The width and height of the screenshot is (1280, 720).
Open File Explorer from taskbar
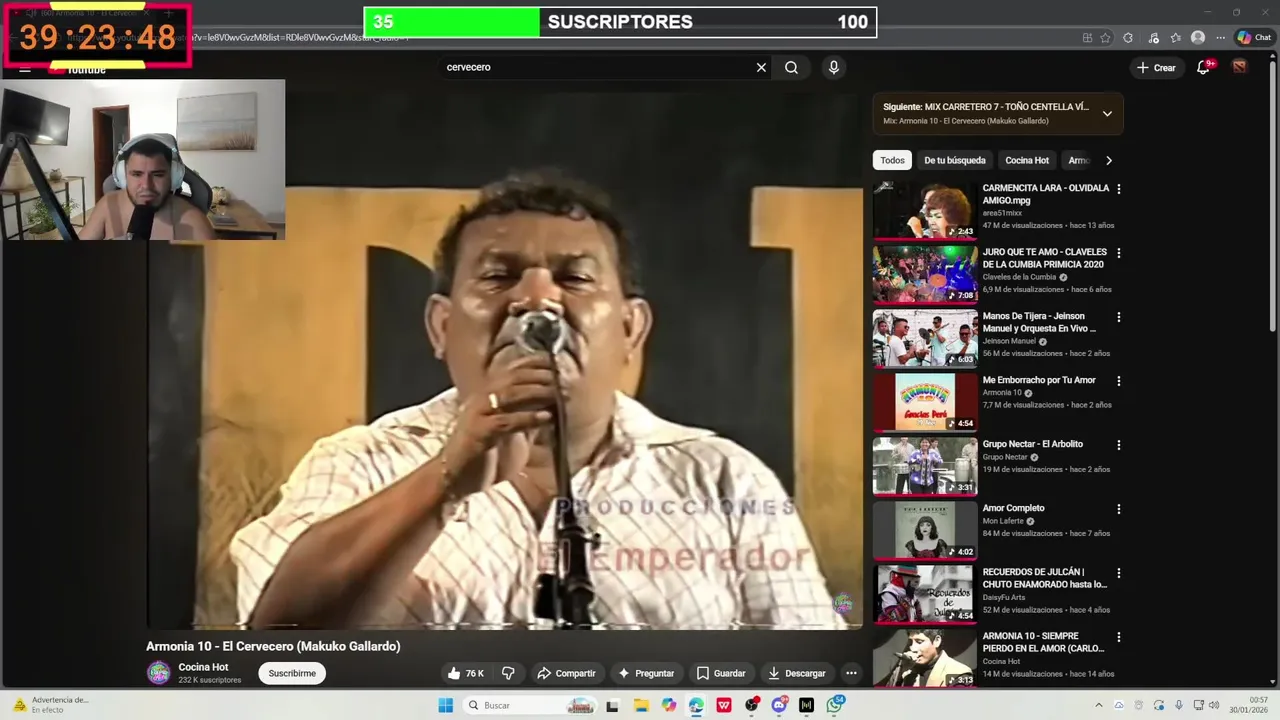click(641, 705)
